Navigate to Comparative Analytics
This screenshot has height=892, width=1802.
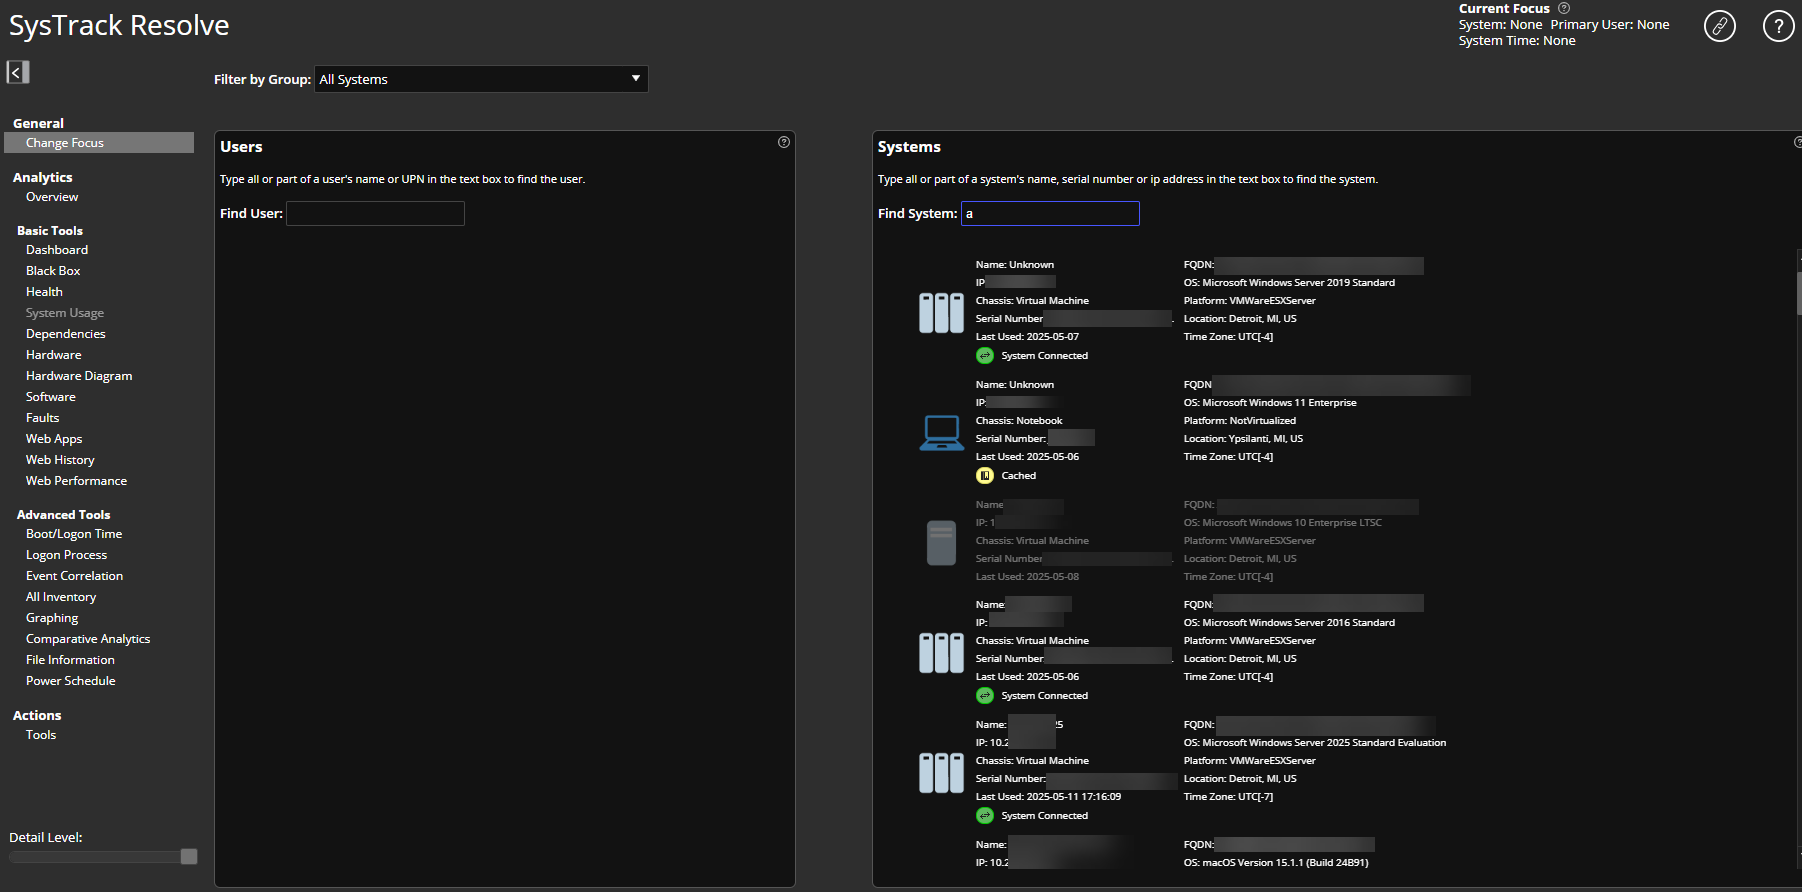click(88, 639)
